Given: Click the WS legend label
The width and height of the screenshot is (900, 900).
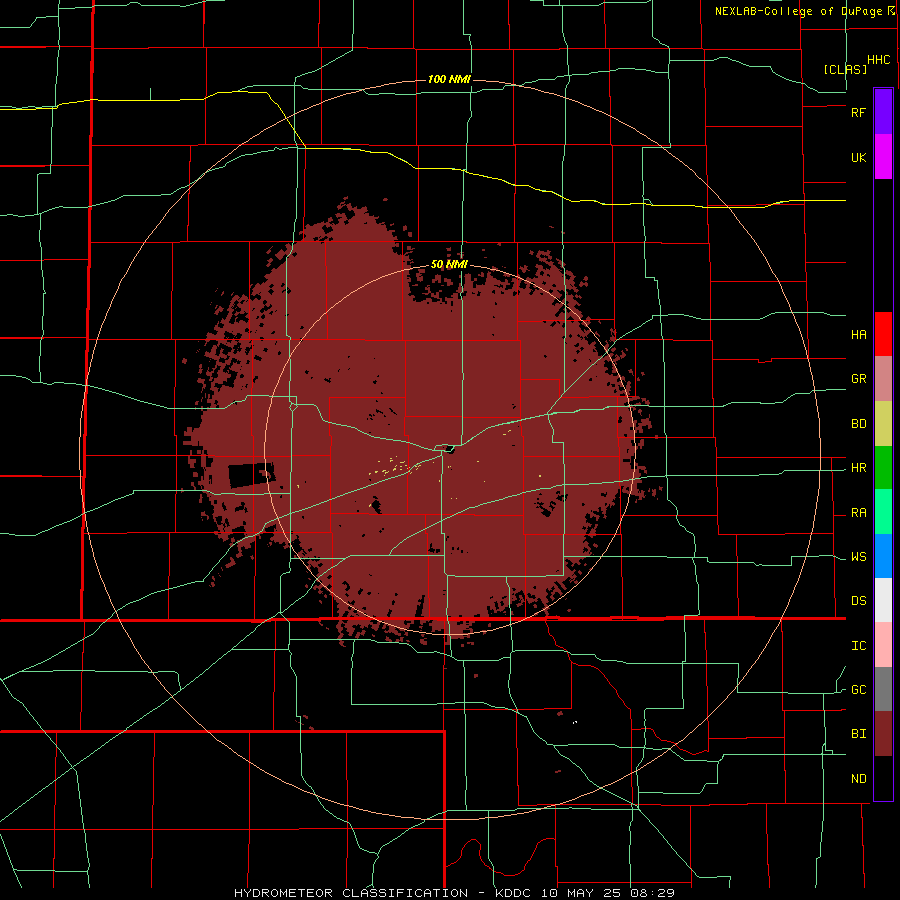Looking at the screenshot, I should pyautogui.click(x=858, y=557).
